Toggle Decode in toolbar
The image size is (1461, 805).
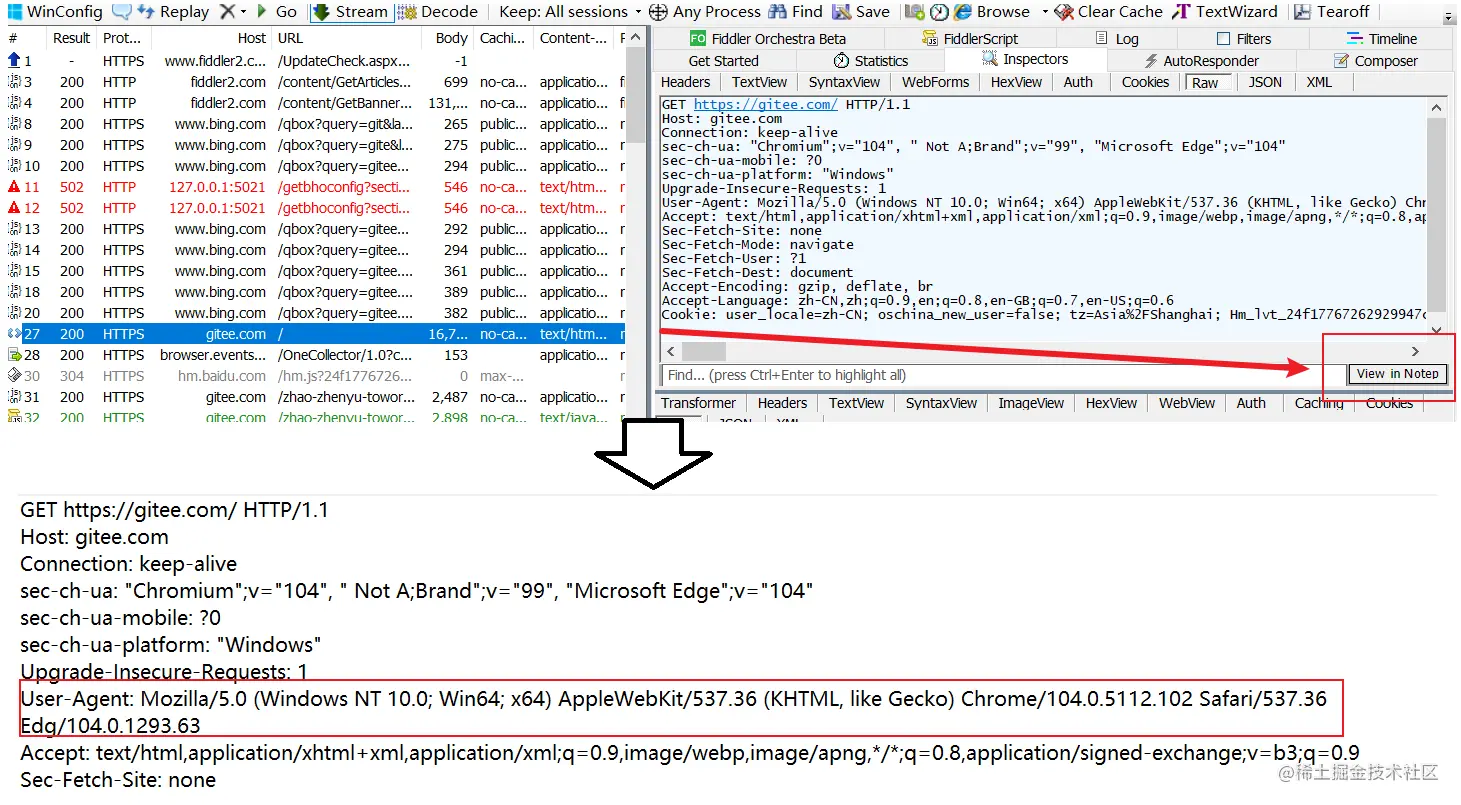tap(437, 12)
